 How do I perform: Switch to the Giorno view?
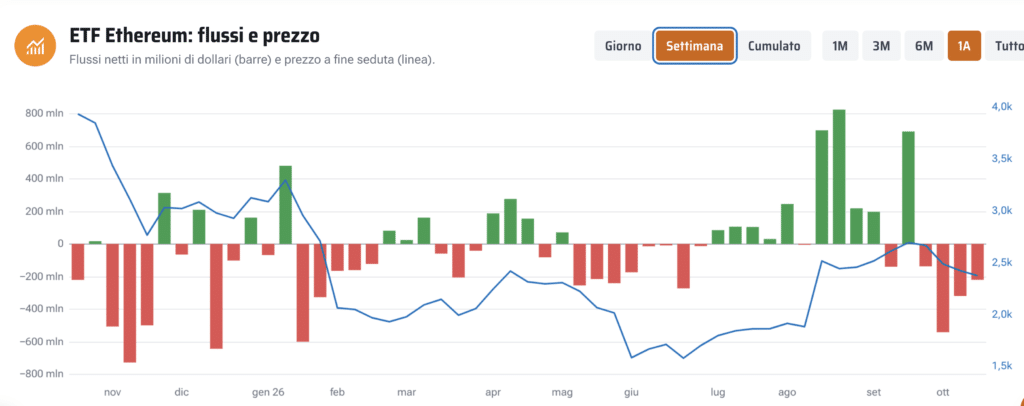(x=623, y=46)
